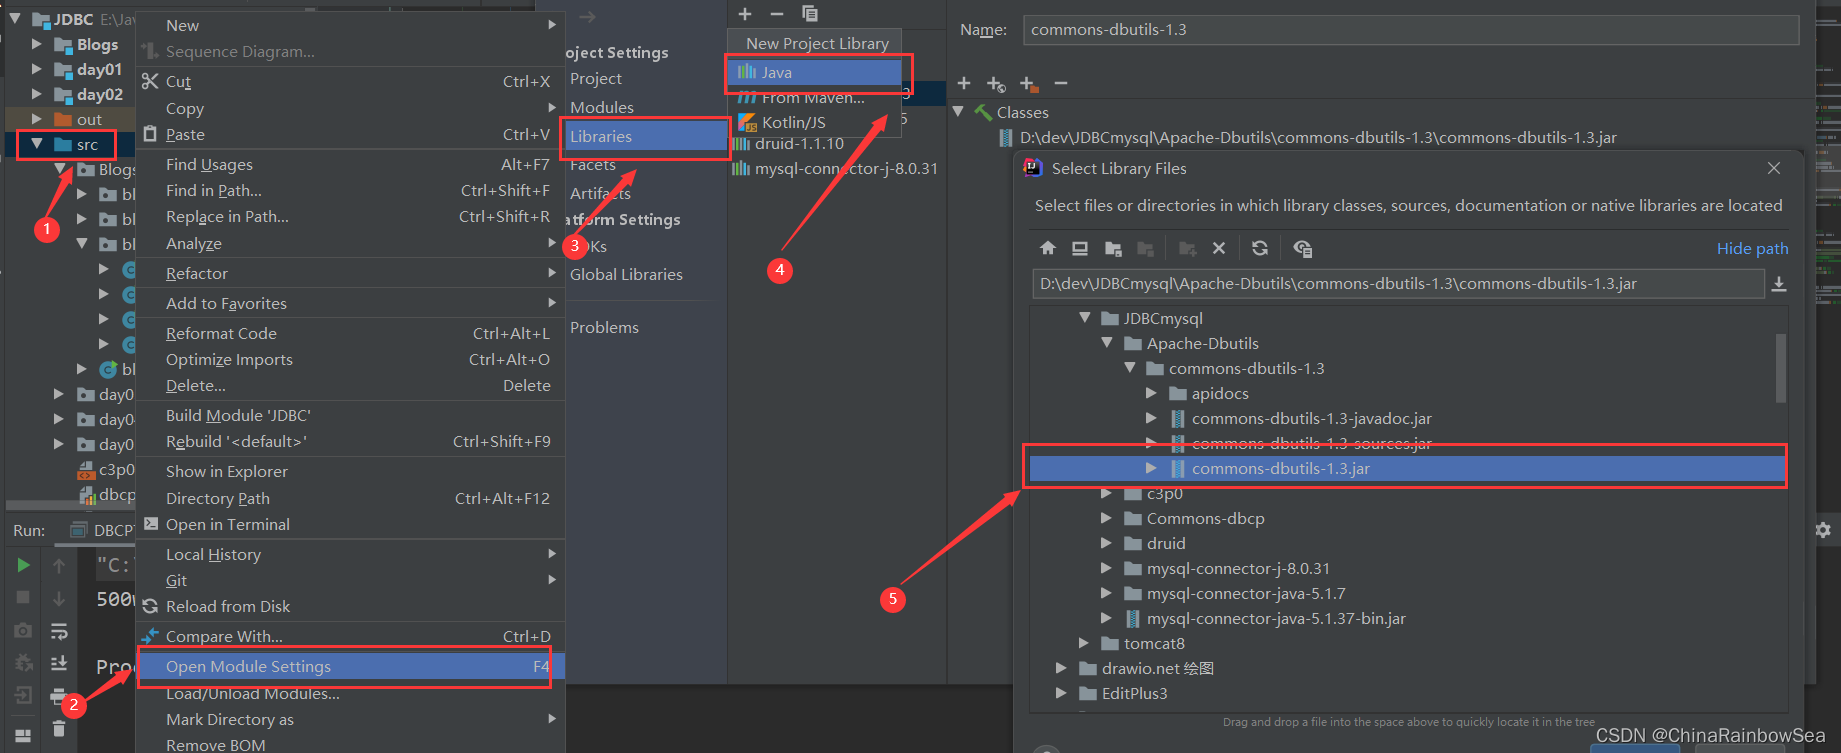The height and width of the screenshot is (753, 1841).
Task: Choose Reformat Code in context menu
Action: (x=350, y=333)
